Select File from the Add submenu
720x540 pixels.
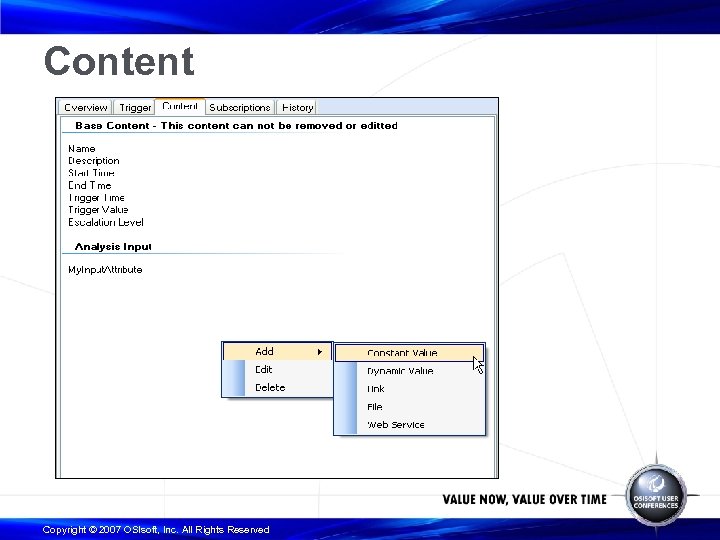(x=409, y=407)
